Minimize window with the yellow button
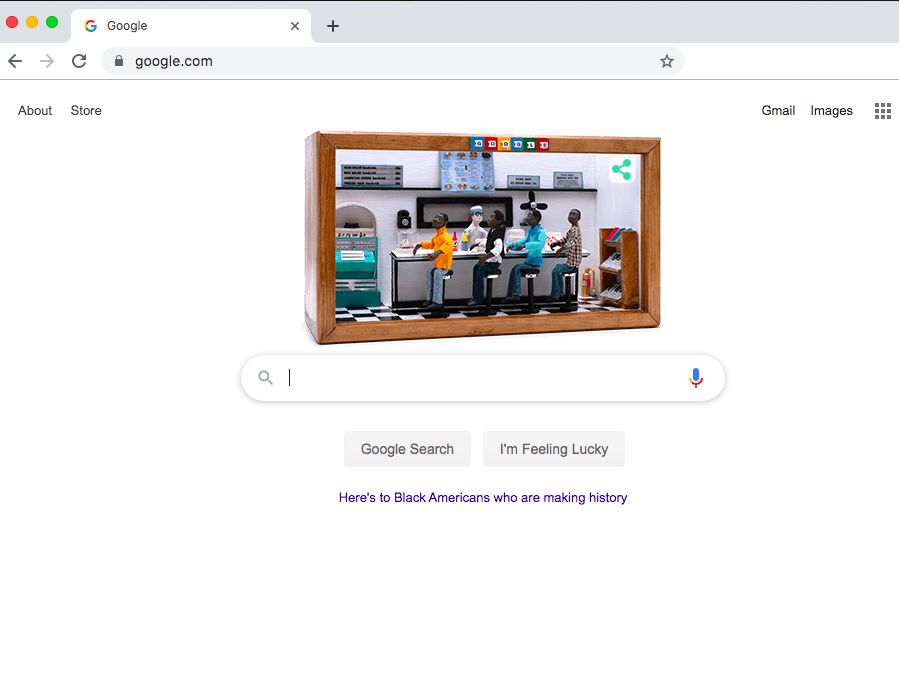This screenshot has width=899, height=693. tap(32, 22)
